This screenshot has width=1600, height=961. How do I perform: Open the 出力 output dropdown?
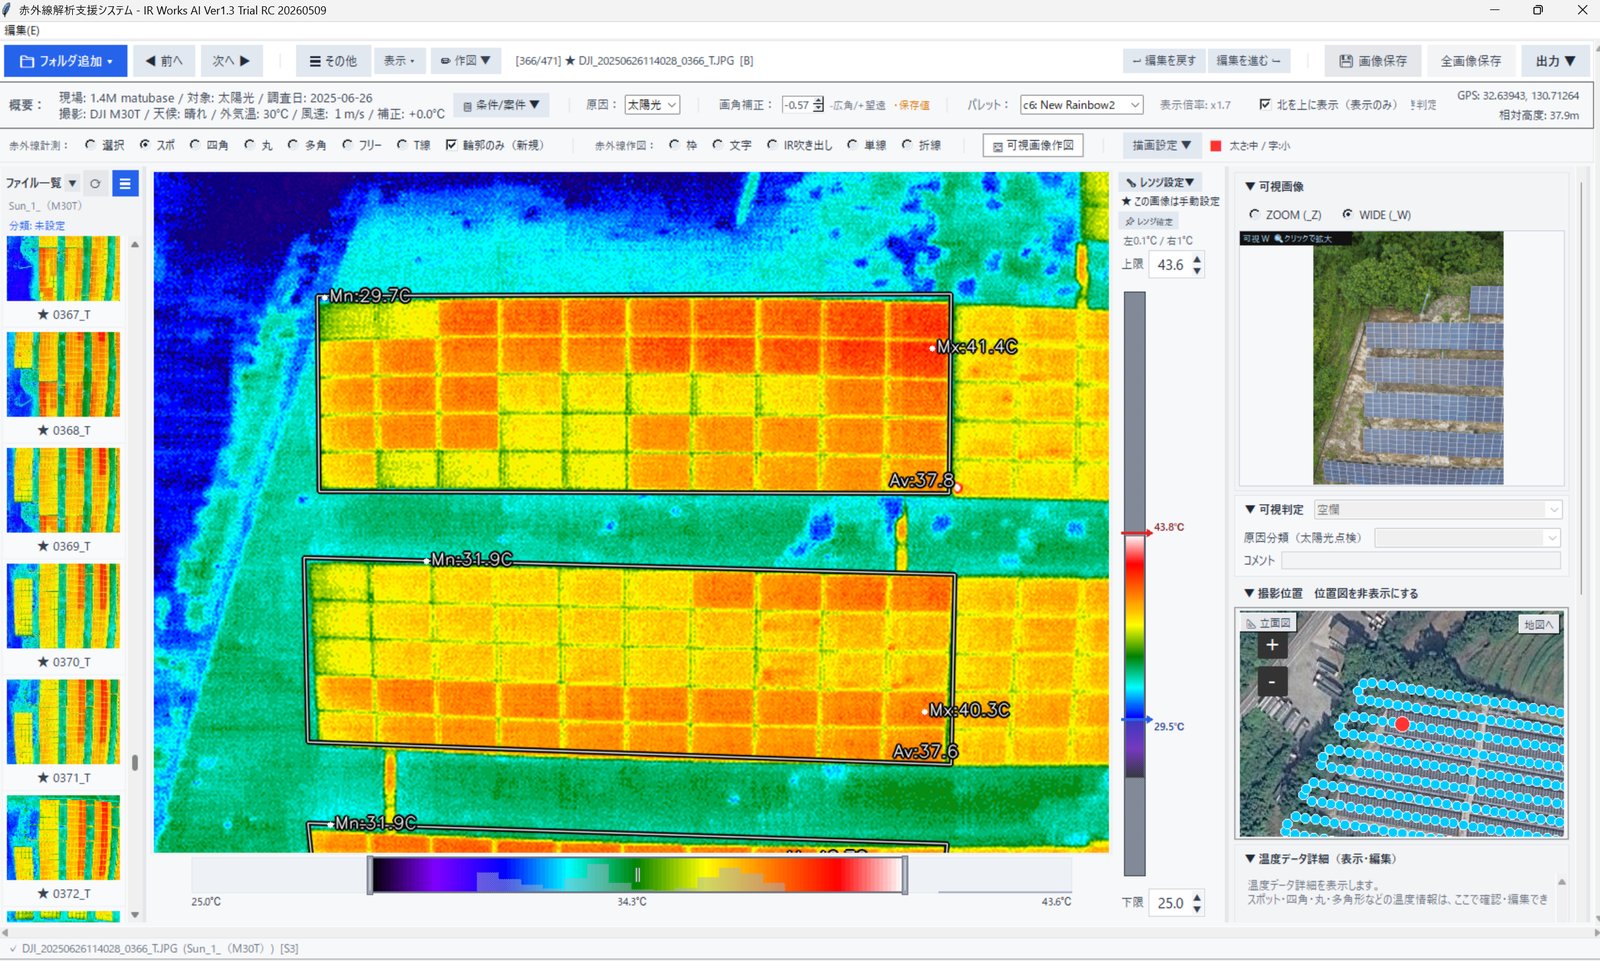point(1555,61)
